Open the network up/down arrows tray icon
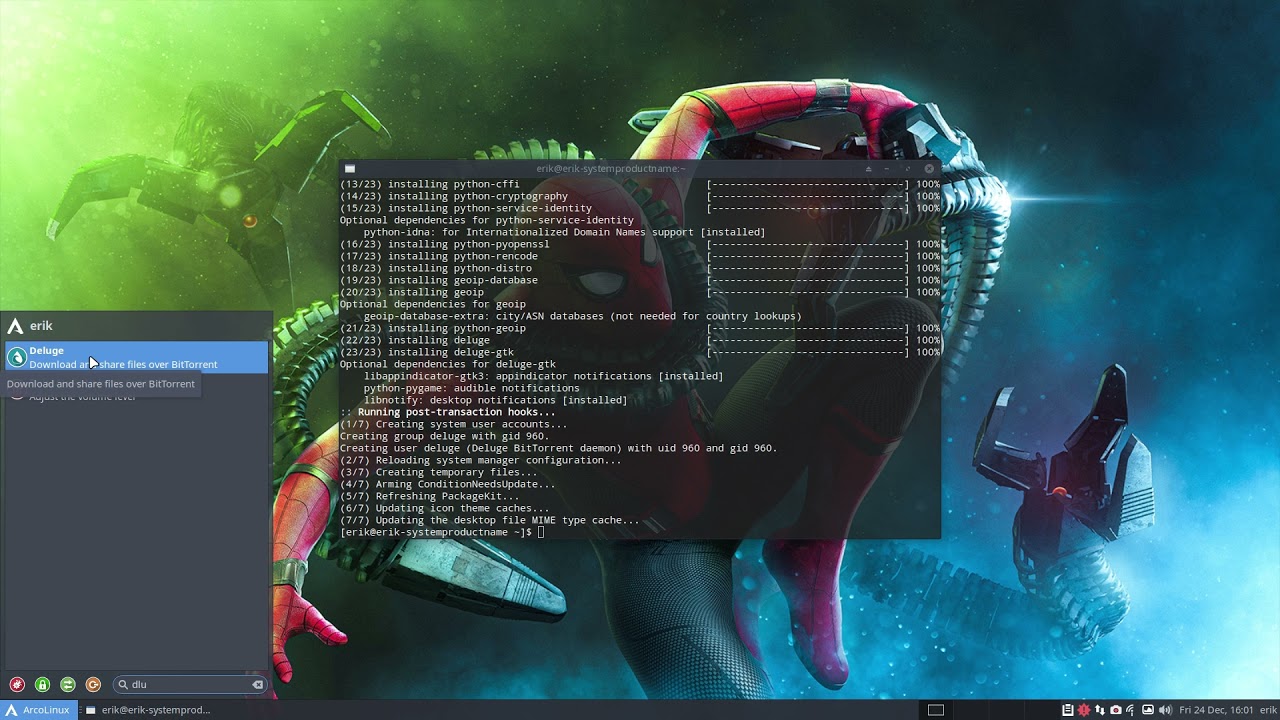The width and height of the screenshot is (1280, 720). 1099,710
